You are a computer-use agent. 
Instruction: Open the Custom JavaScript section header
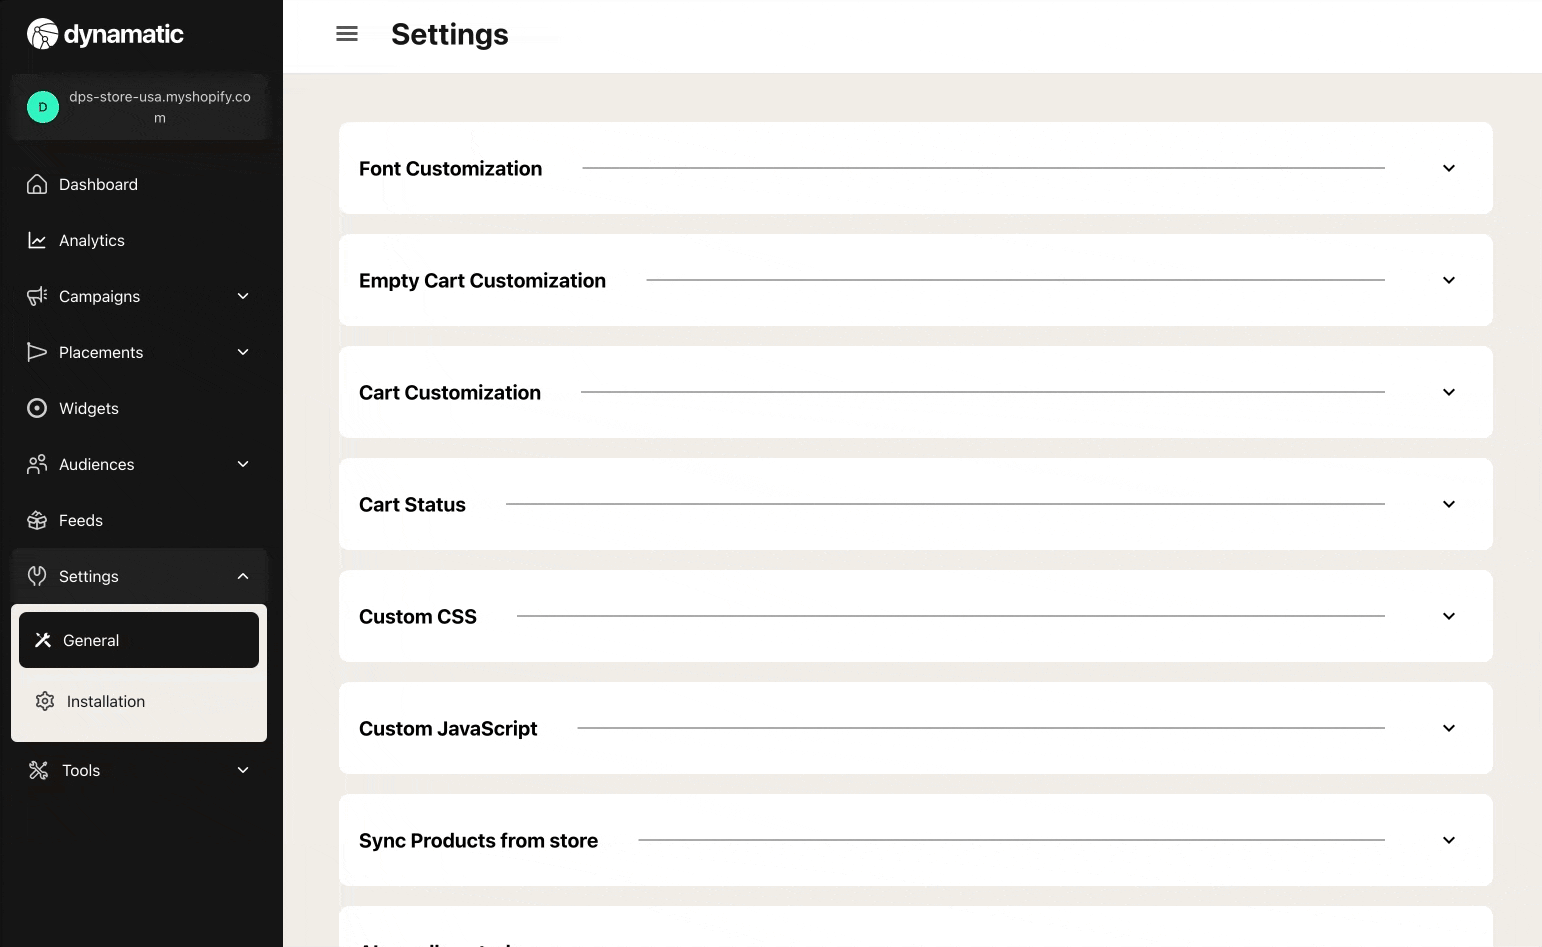[448, 728]
